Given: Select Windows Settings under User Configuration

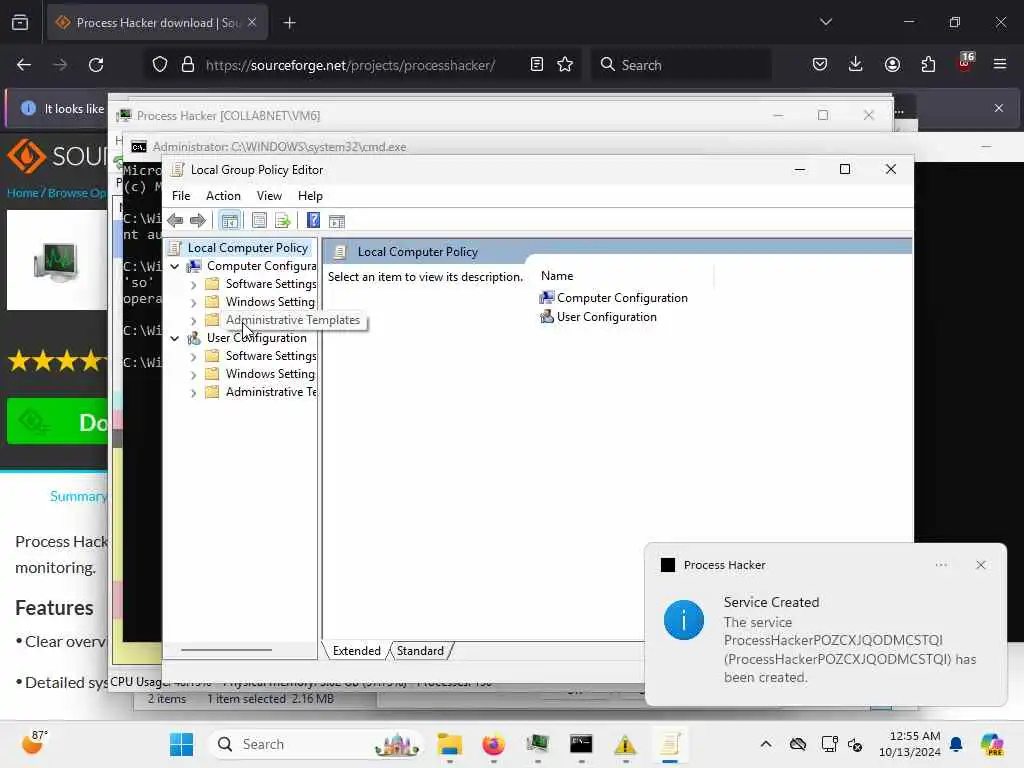Looking at the screenshot, I should pos(270,374).
